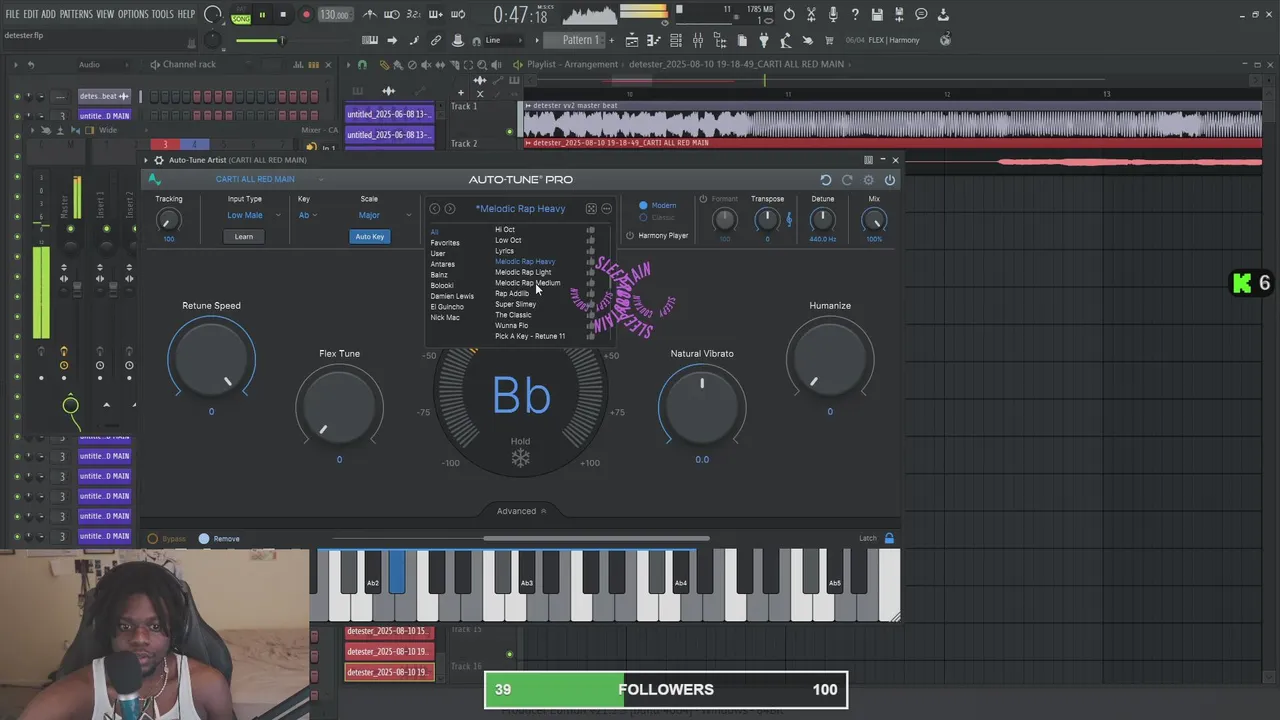Click the chat bubble icon in toolbar
Screen dimensions: 1280x720
921,15
